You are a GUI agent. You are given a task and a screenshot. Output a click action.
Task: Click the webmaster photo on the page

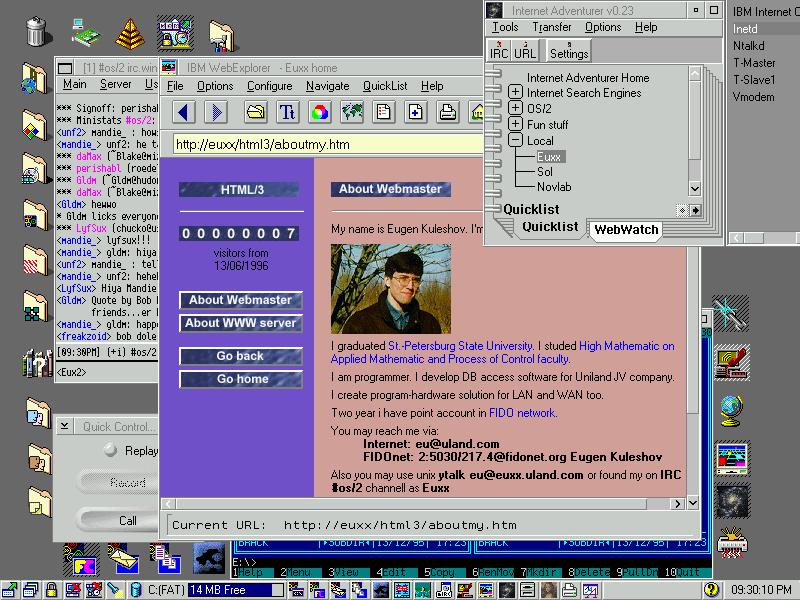(391, 289)
